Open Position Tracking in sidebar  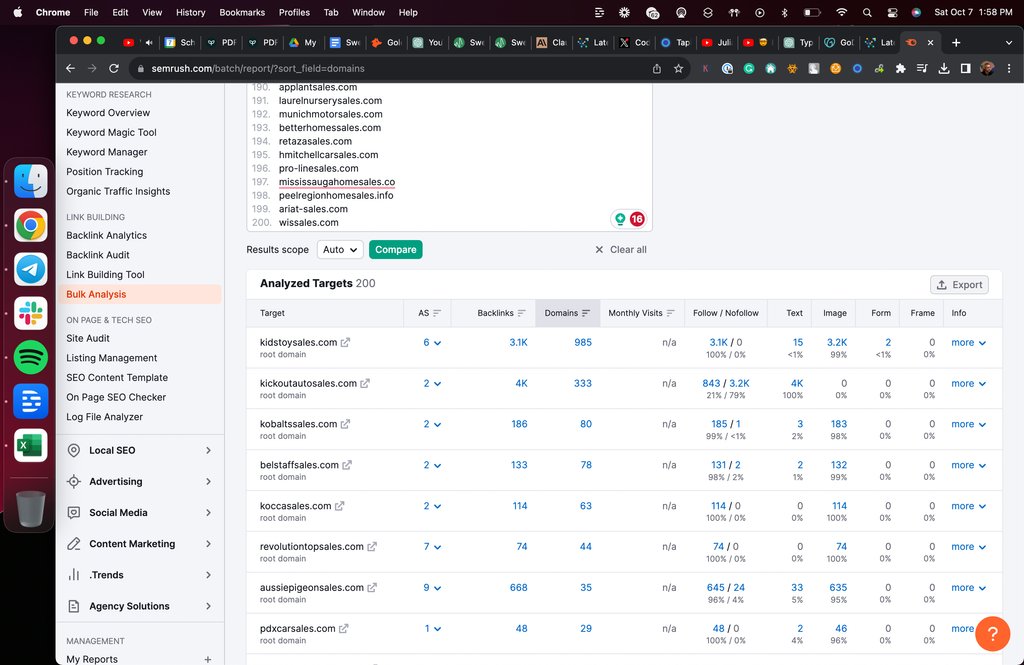tap(104, 172)
